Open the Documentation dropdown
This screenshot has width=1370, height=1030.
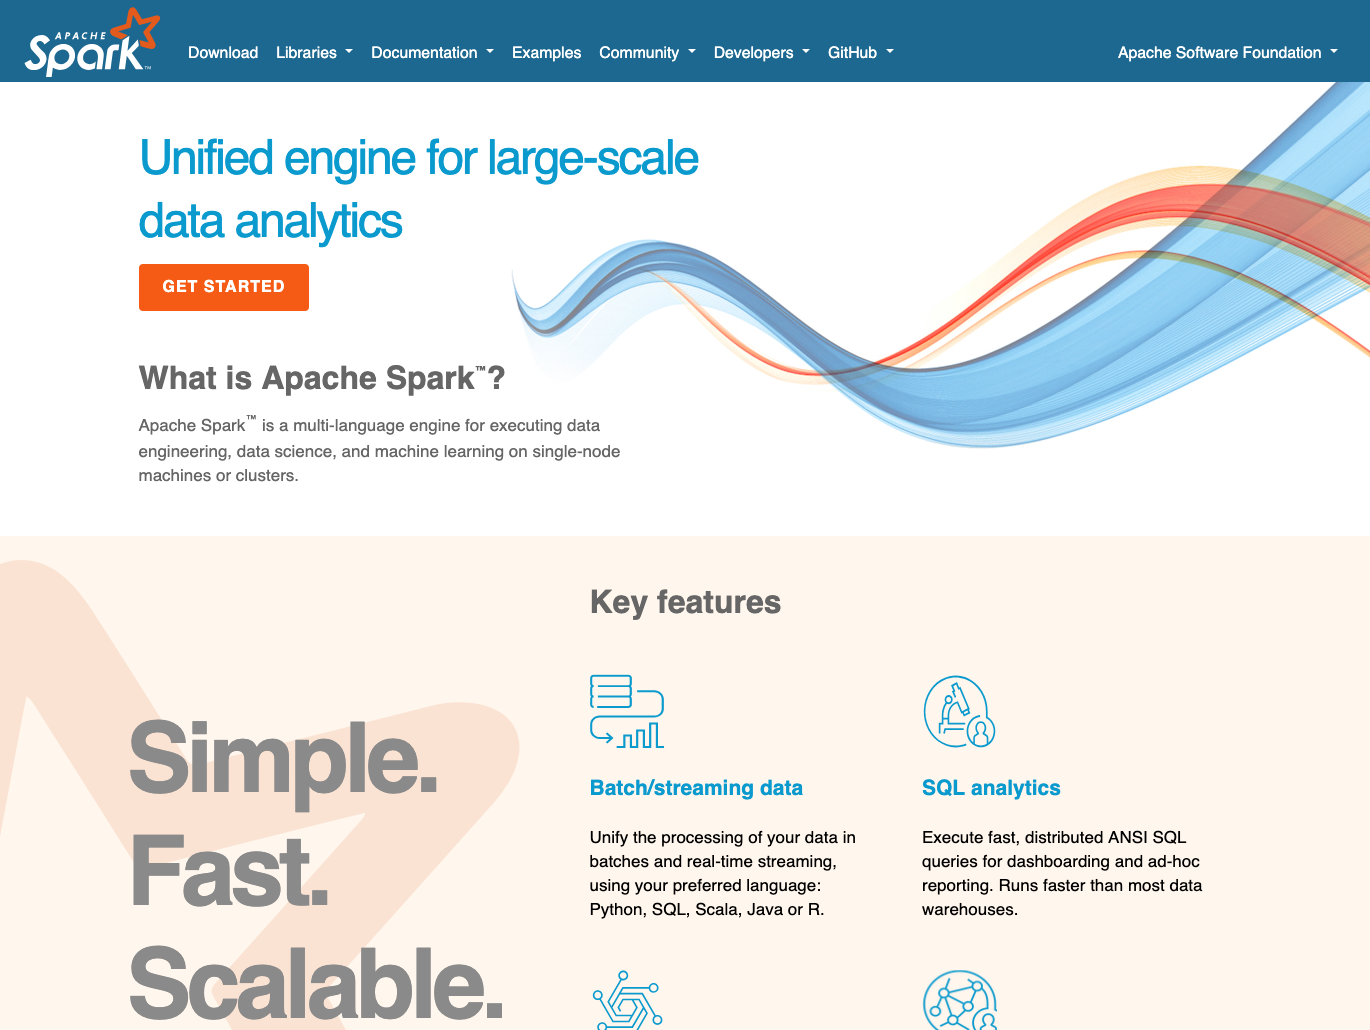(432, 53)
